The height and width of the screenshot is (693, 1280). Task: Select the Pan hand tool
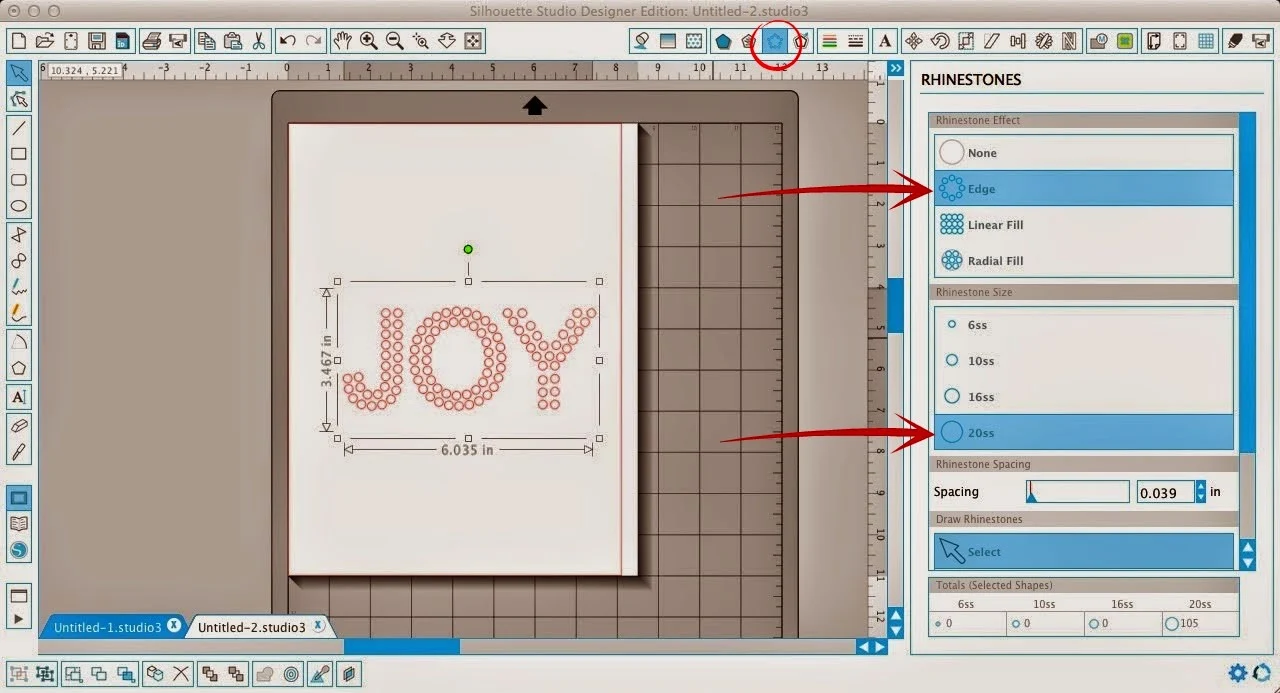(x=343, y=41)
